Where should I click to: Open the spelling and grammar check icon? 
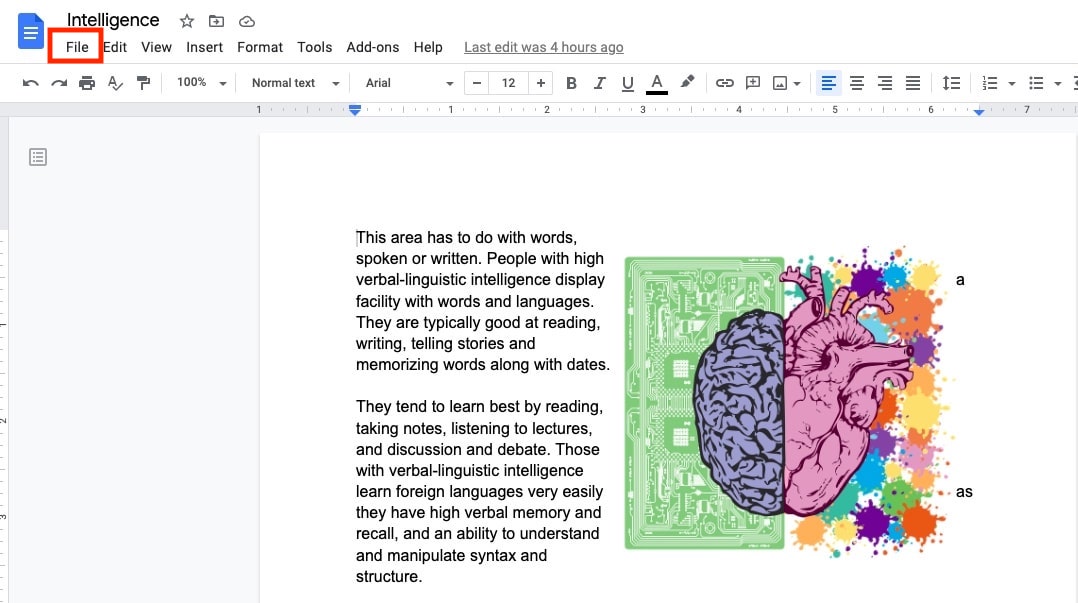115,83
